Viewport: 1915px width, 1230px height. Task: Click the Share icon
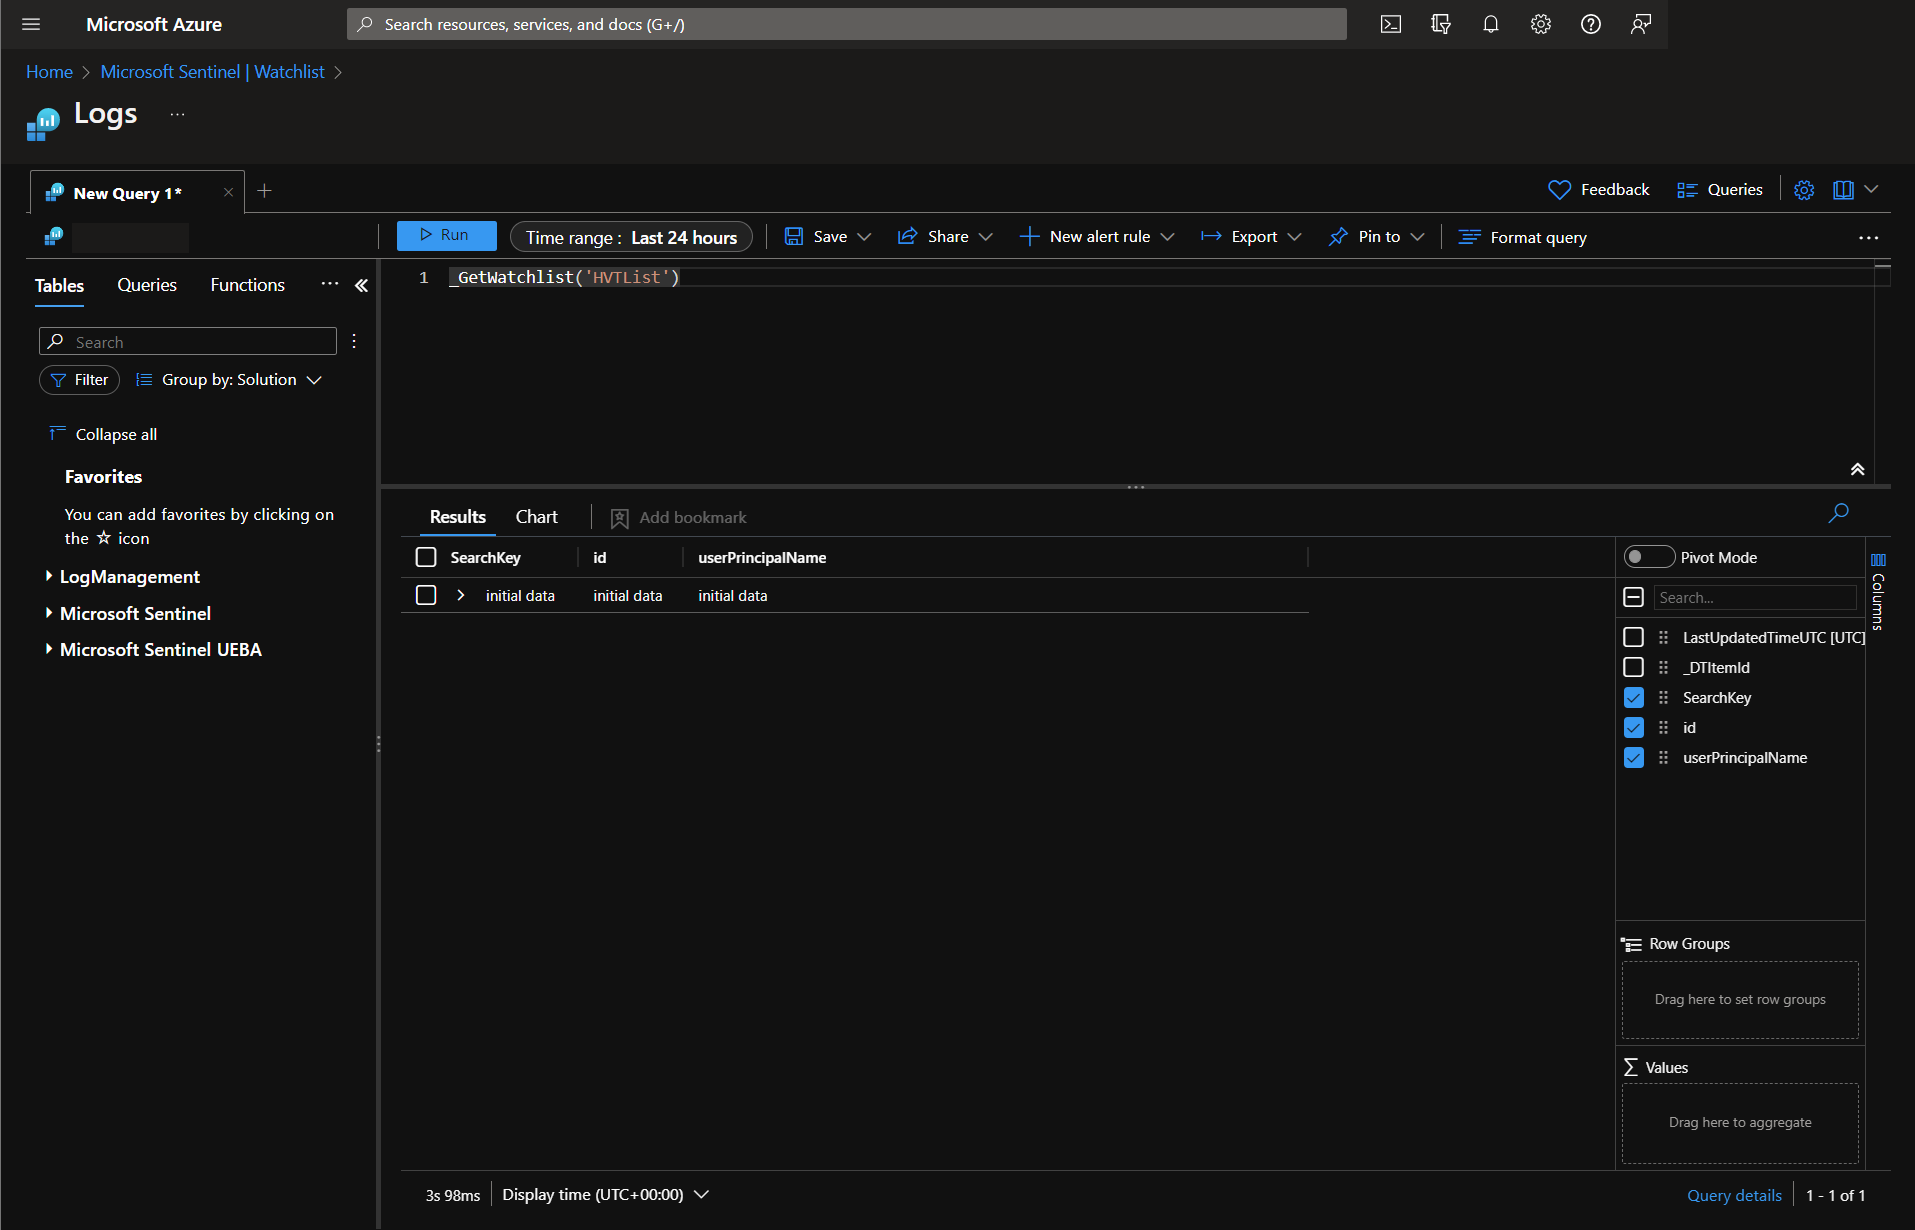(907, 237)
